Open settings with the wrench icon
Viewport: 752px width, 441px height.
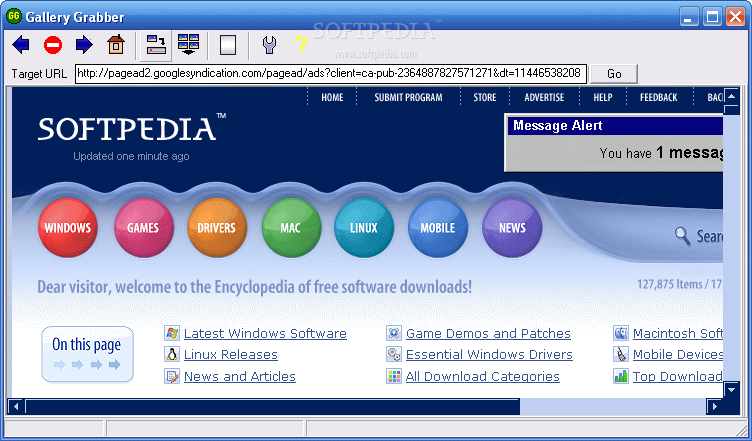[270, 45]
